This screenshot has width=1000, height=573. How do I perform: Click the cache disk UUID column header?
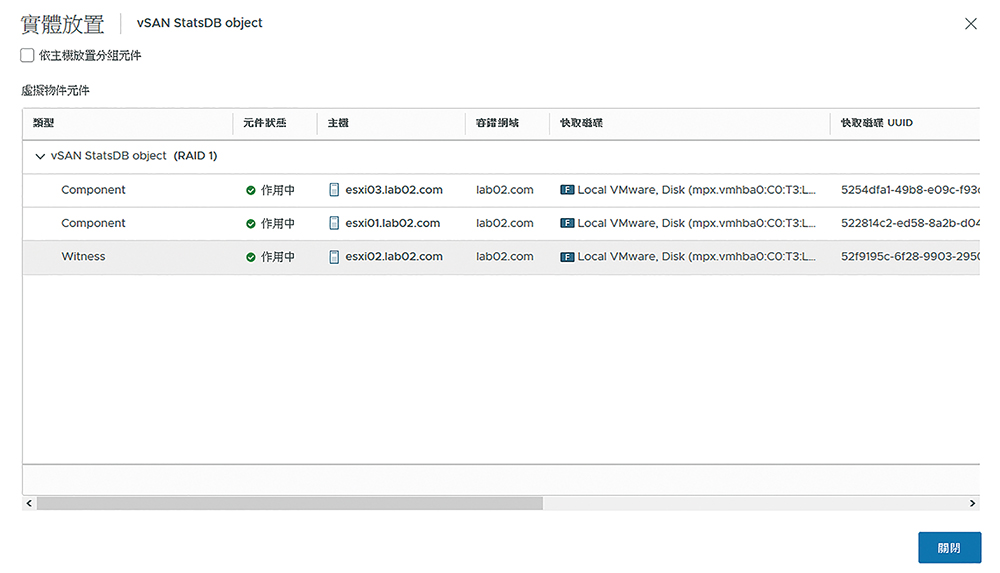pos(877,123)
